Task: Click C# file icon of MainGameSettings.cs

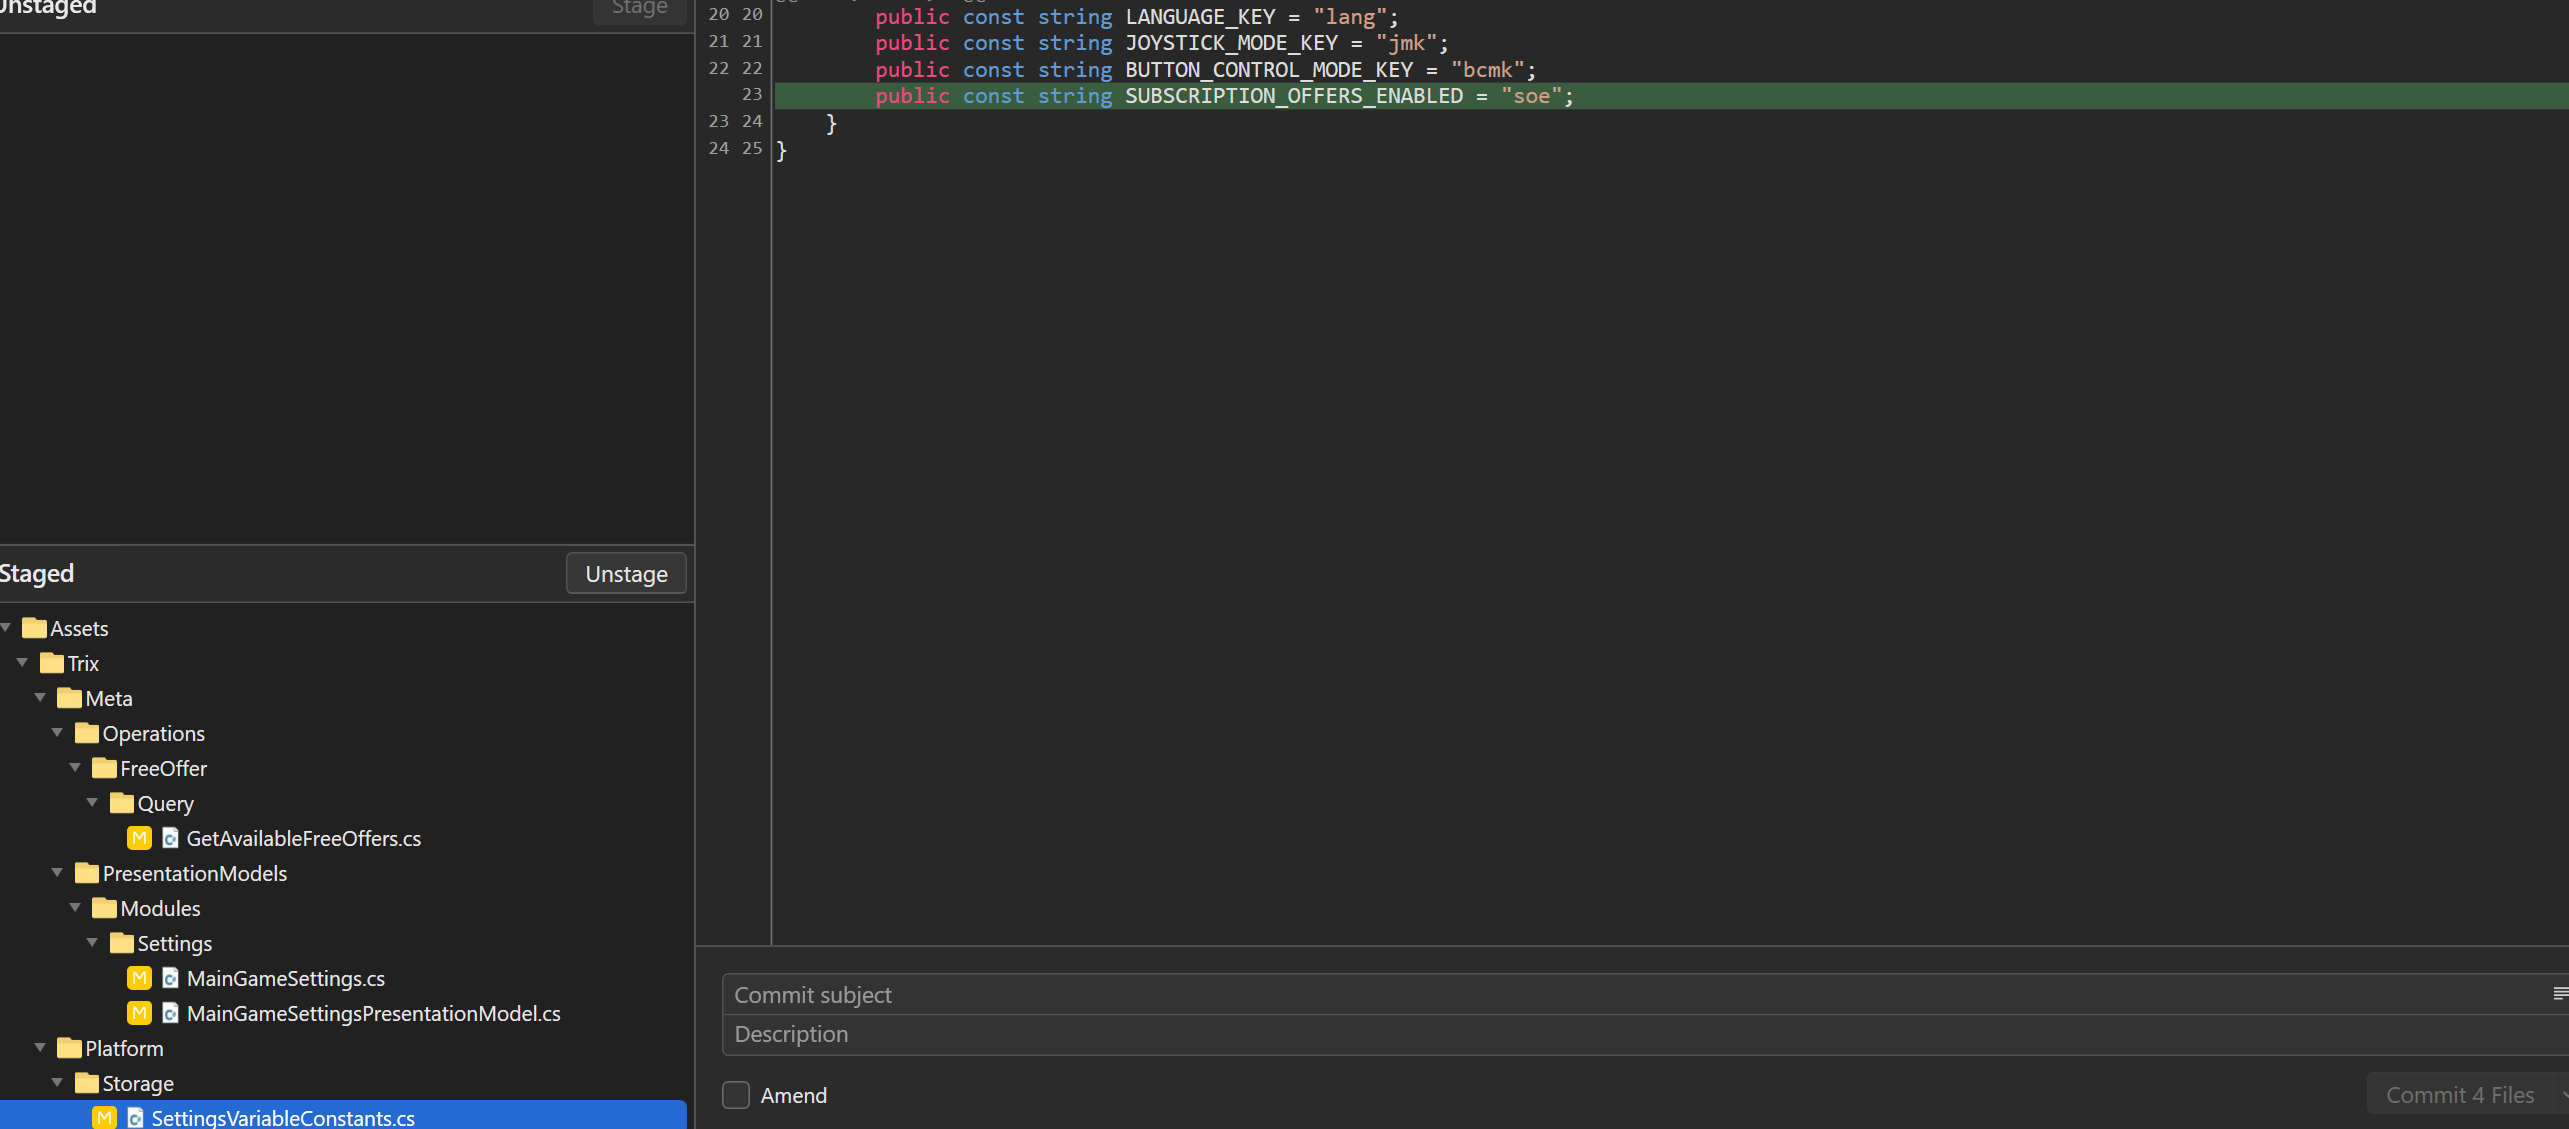Action: pyautogui.click(x=170, y=978)
